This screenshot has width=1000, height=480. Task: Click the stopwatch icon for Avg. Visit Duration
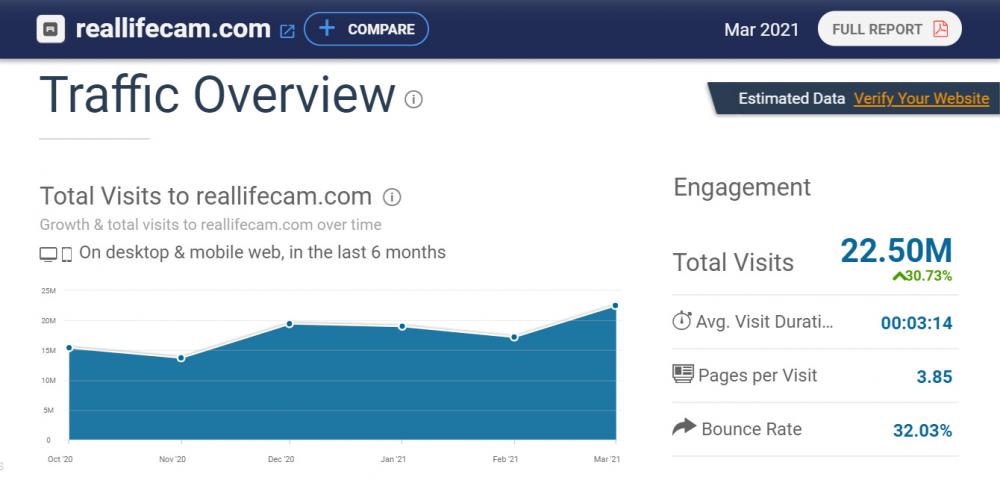point(682,321)
